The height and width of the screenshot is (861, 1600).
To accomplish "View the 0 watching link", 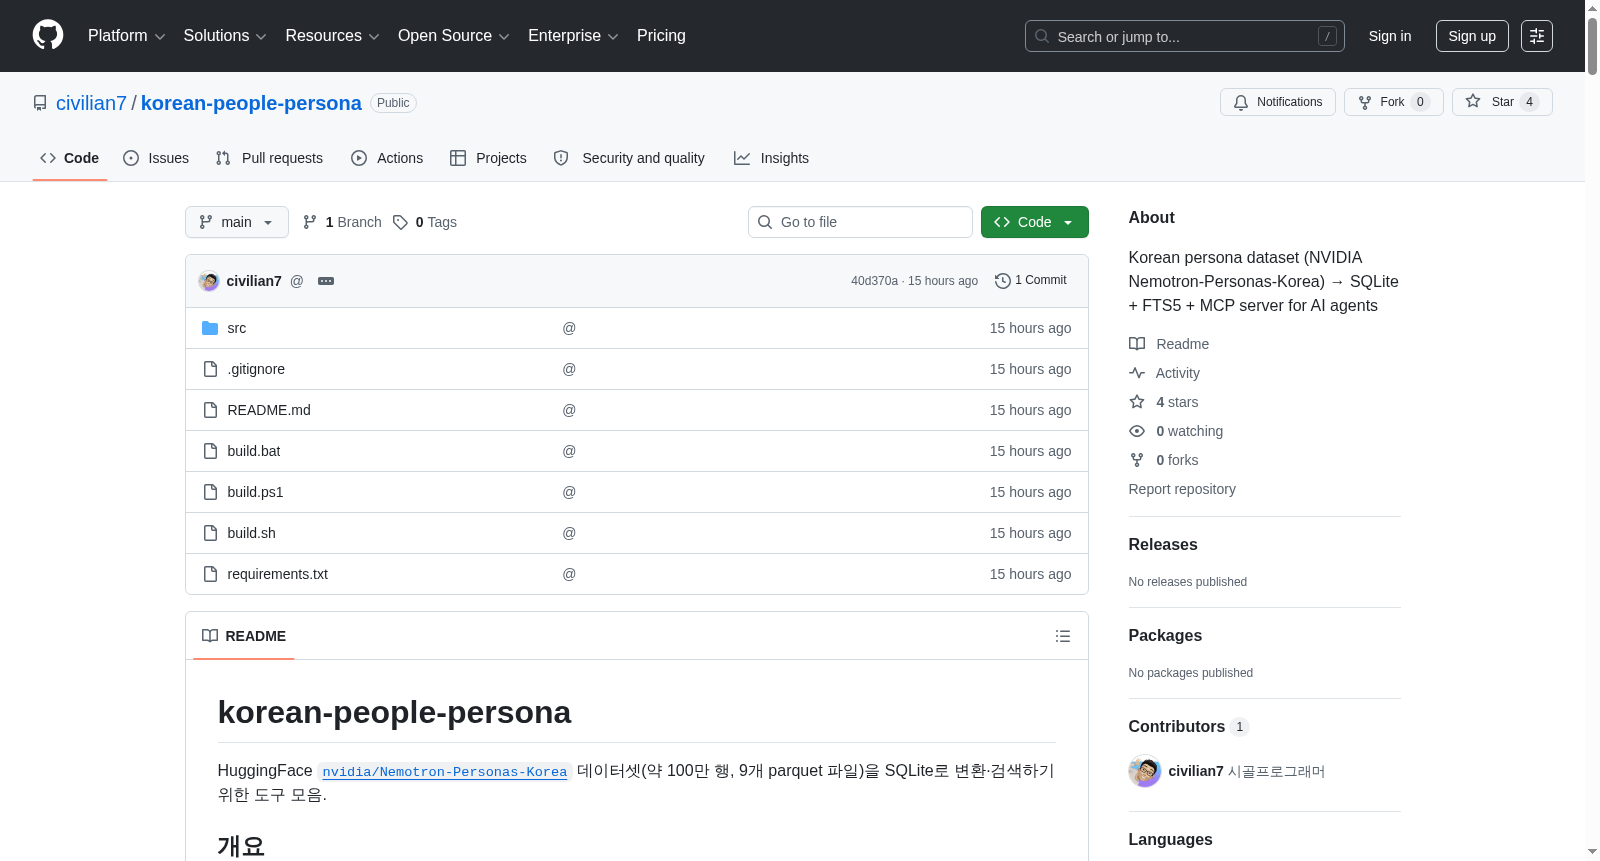I will 1176,431.
